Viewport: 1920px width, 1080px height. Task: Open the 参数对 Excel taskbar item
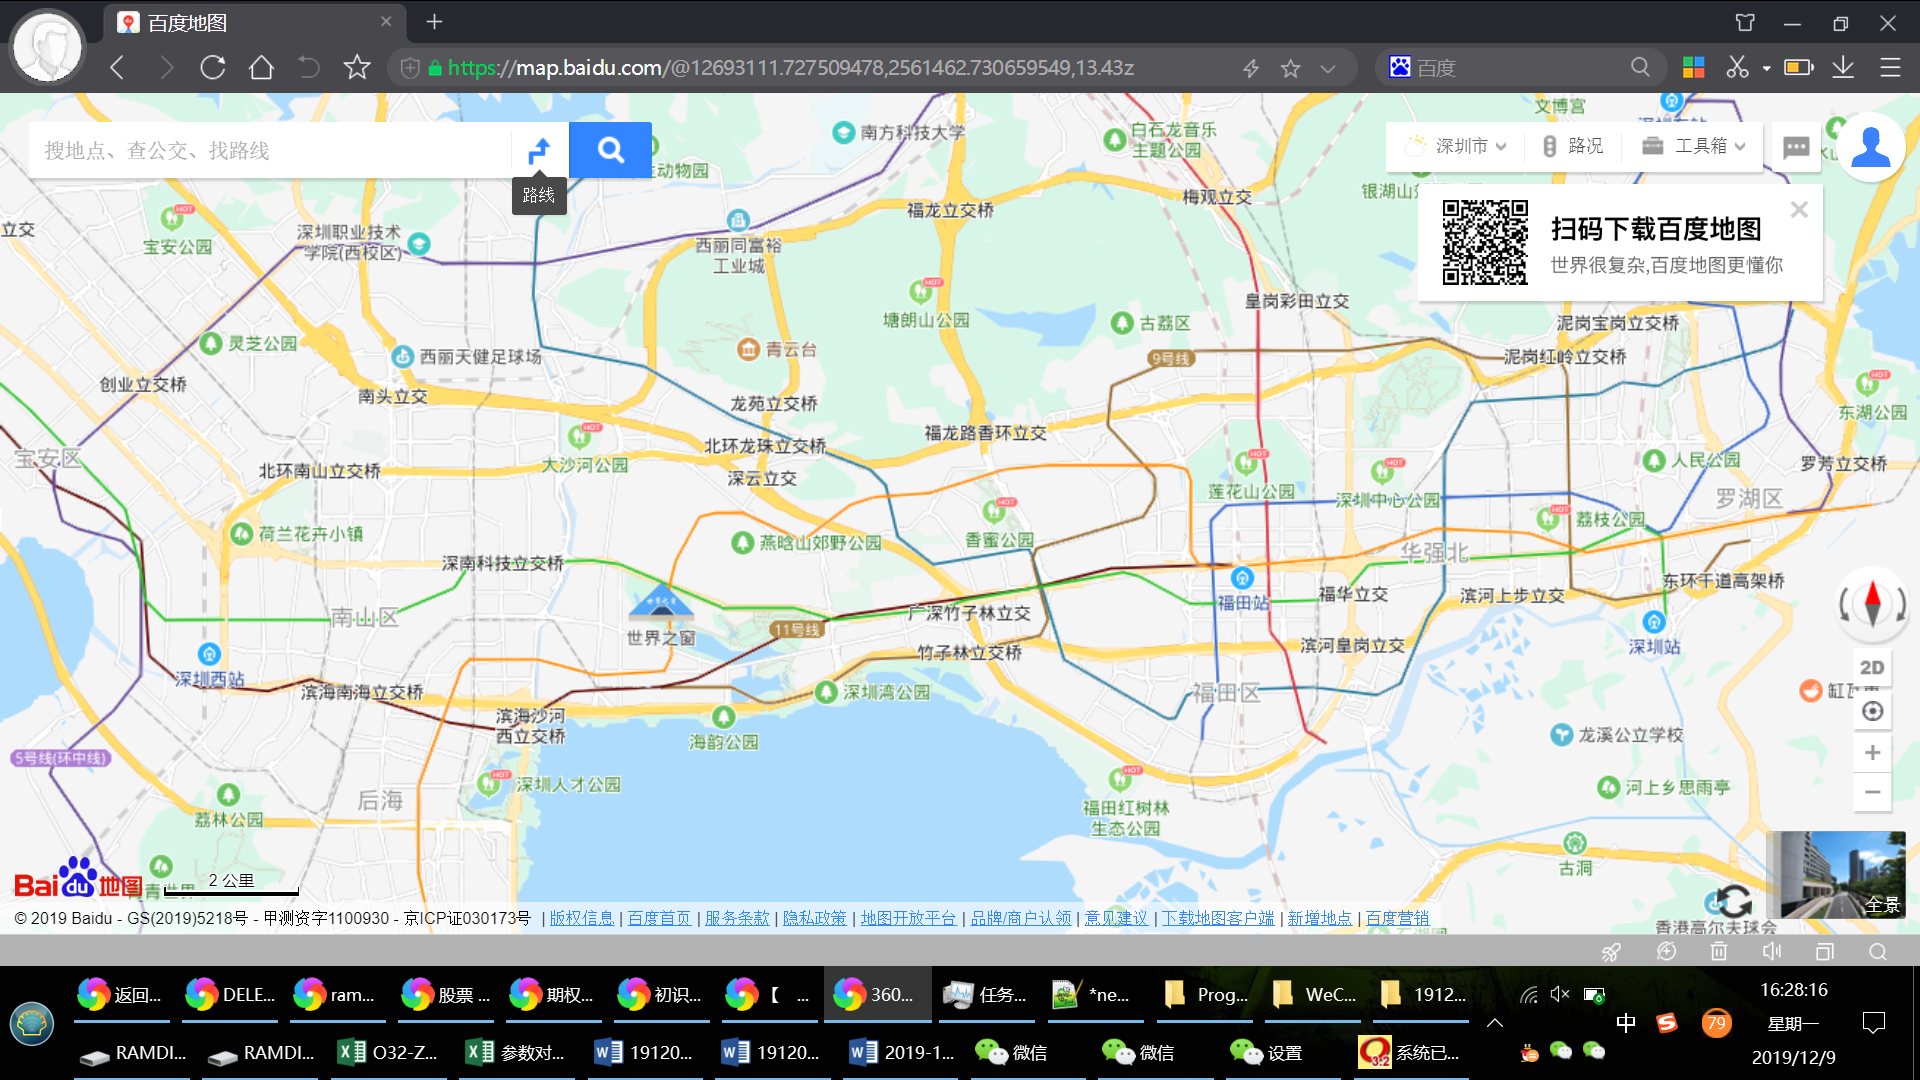(x=516, y=1053)
